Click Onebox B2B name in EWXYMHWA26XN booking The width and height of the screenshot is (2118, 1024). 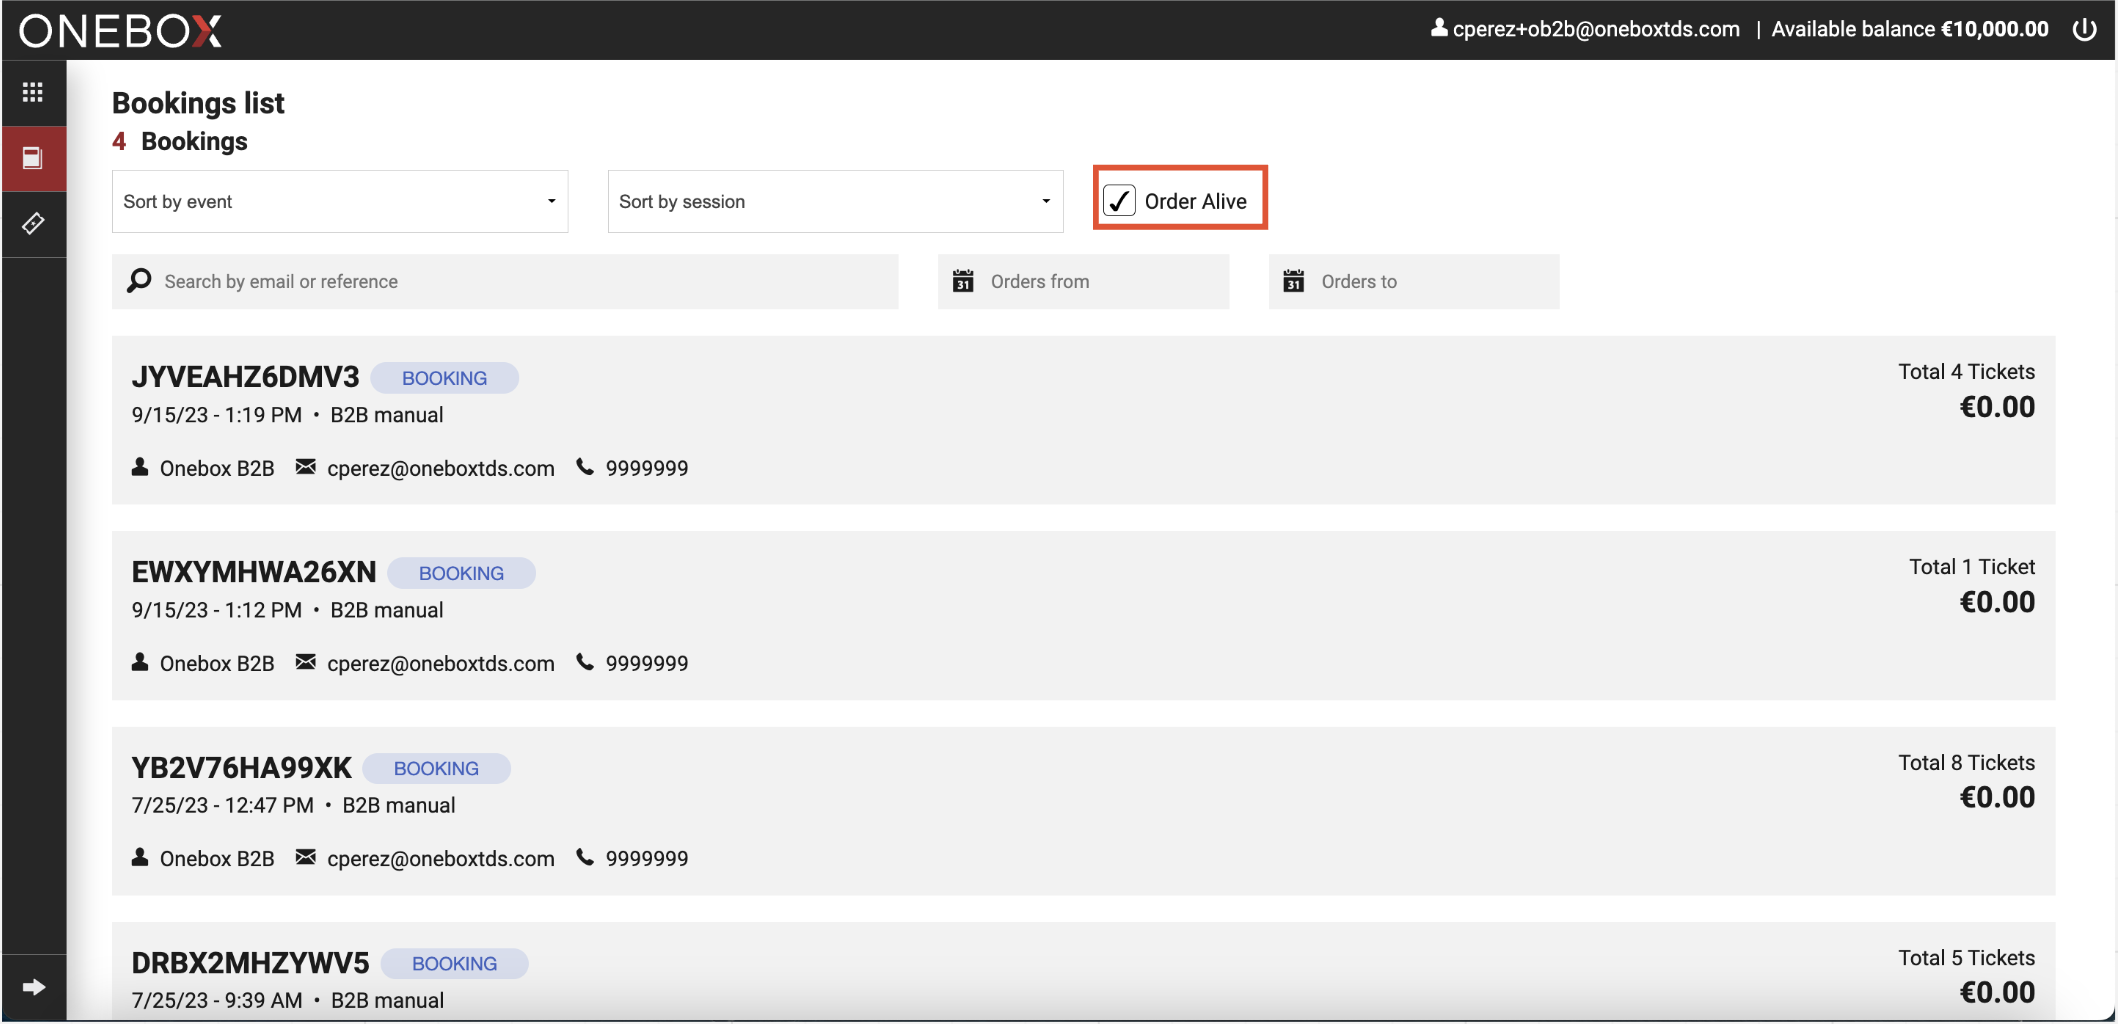(217, 663)
